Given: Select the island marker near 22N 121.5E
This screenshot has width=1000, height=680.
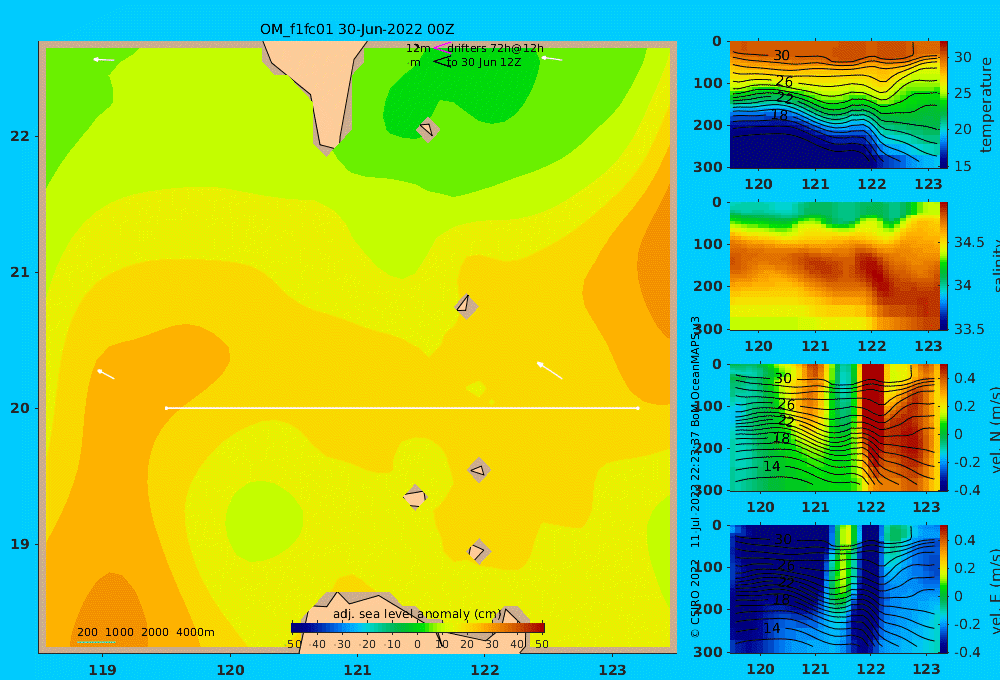Looking at the screenshot, I should coord(427,129).
